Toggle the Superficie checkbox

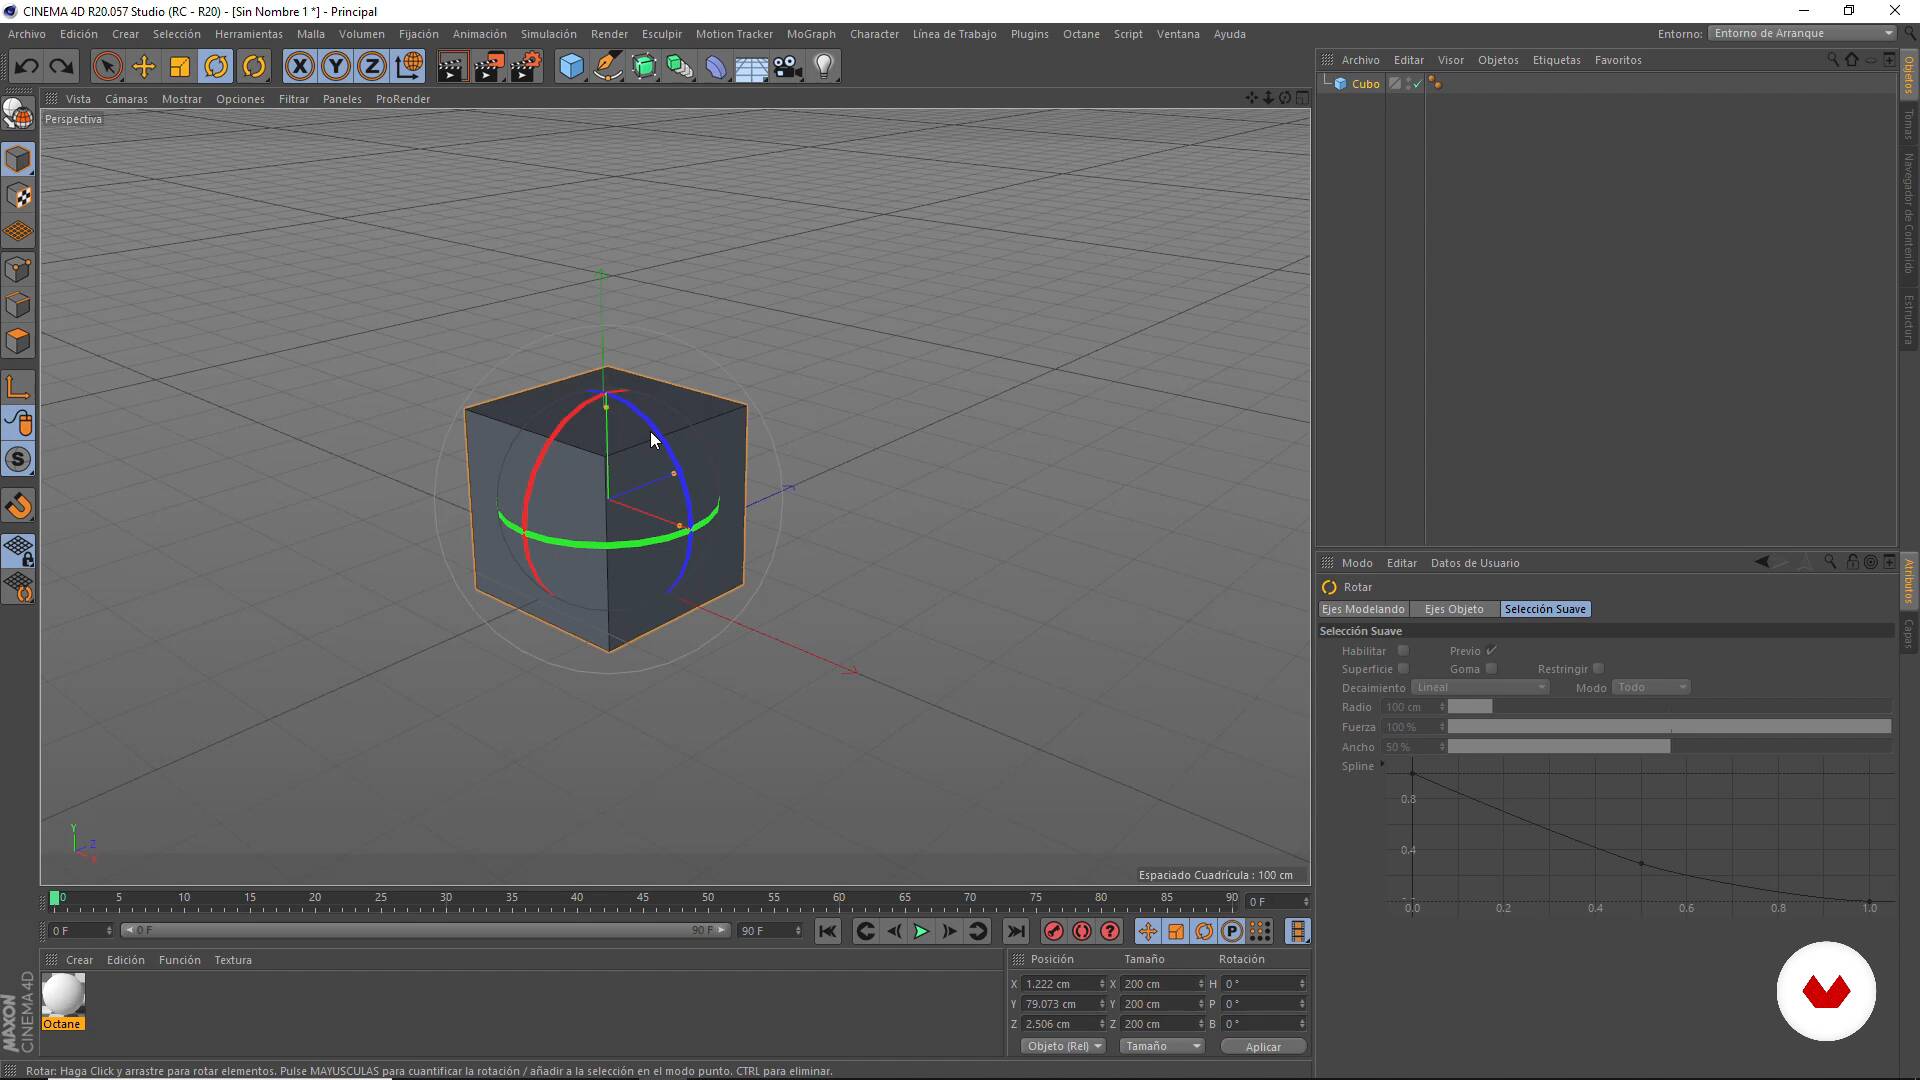(x=1403, y=669)
